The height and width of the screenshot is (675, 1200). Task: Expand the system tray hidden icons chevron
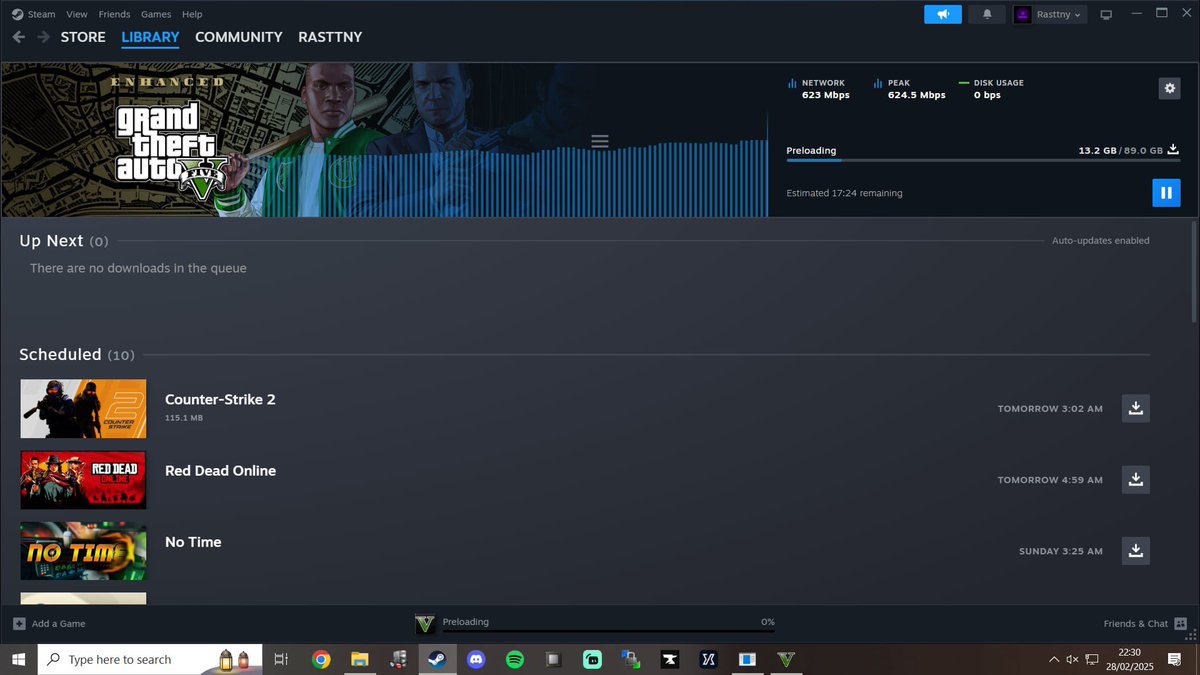coord(1054,659)
